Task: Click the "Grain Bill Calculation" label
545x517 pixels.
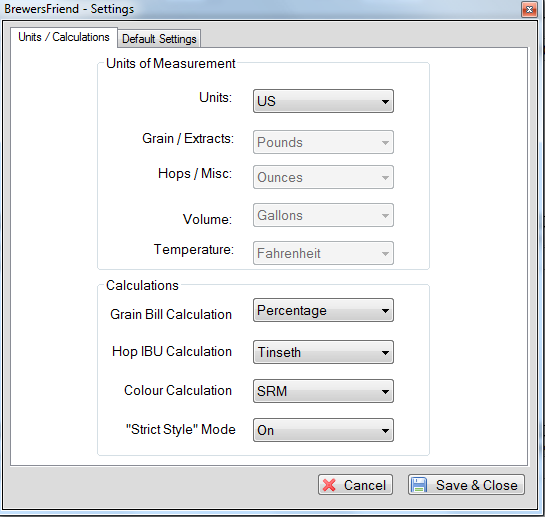Action: [x=171, y=314]
